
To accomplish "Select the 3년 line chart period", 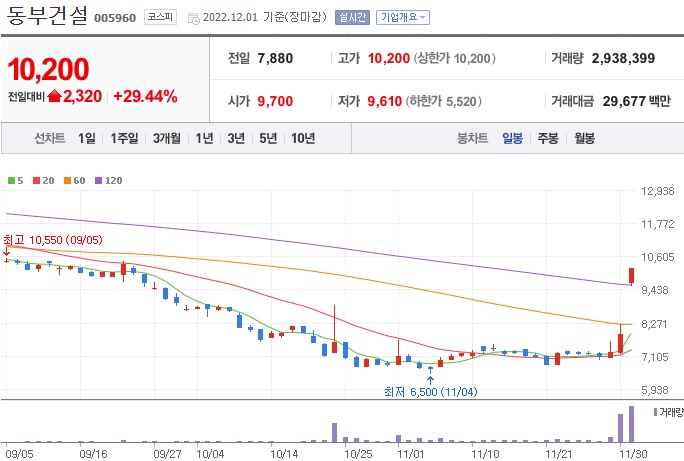I will click(236, 138).
